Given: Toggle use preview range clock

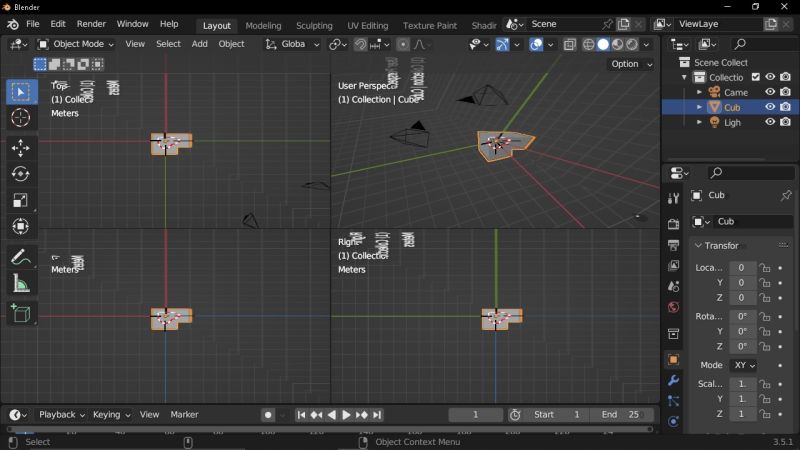Looking at the screenshot, I should (515, 415).
